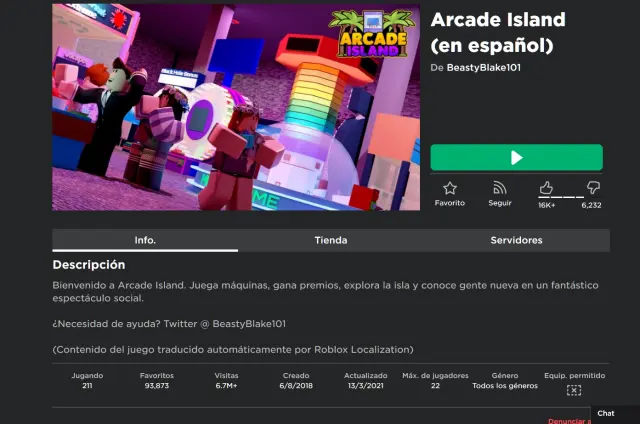Switch to the Servidores tab
Screen dimensions: 640x424
(x=516, y=240)
